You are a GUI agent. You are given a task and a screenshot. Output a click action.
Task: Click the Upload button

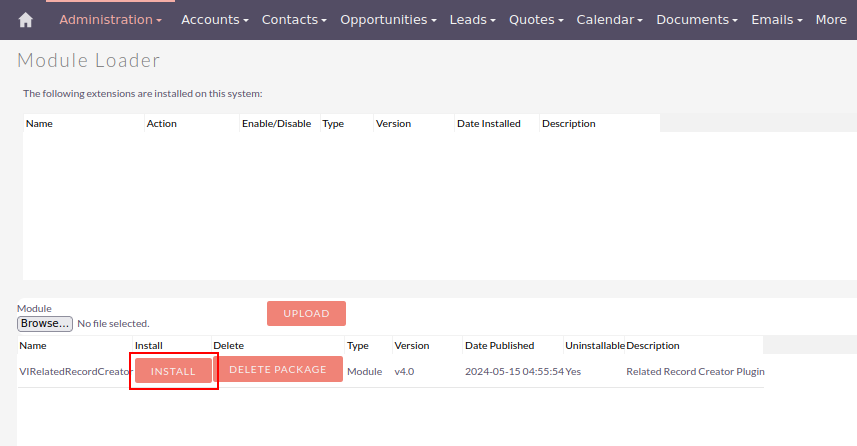[306, 313]
